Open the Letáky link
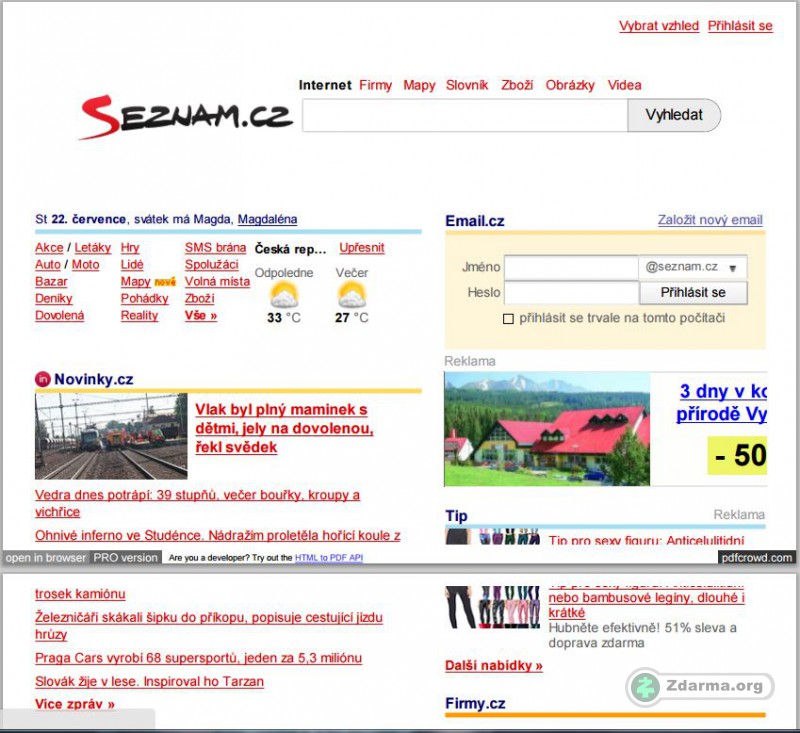Screen dimensions: 800x733 92,247
